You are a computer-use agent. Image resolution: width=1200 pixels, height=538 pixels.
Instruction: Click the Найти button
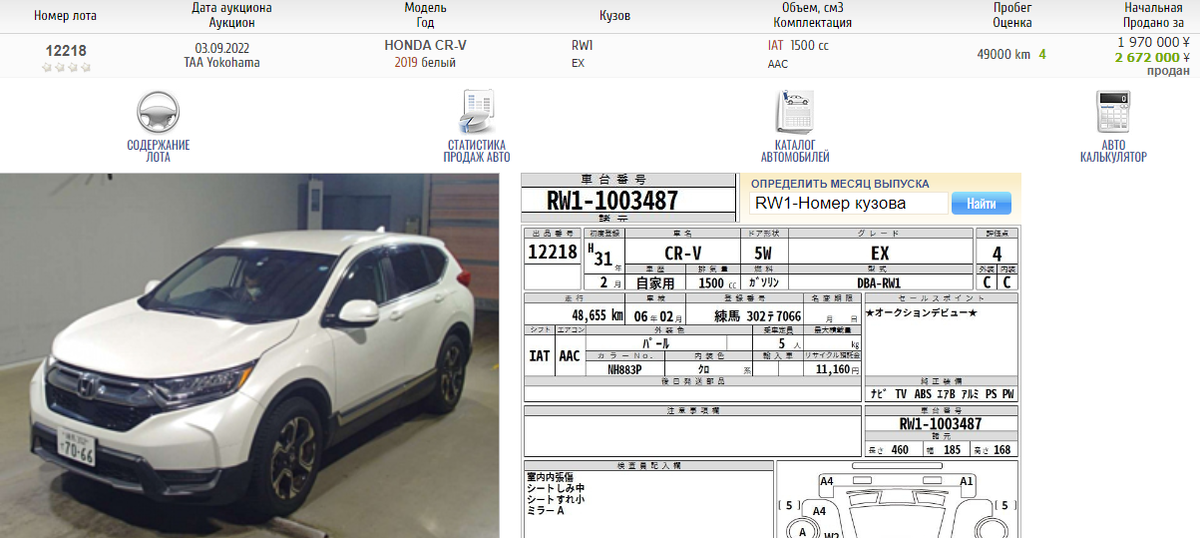pos(981,203)
